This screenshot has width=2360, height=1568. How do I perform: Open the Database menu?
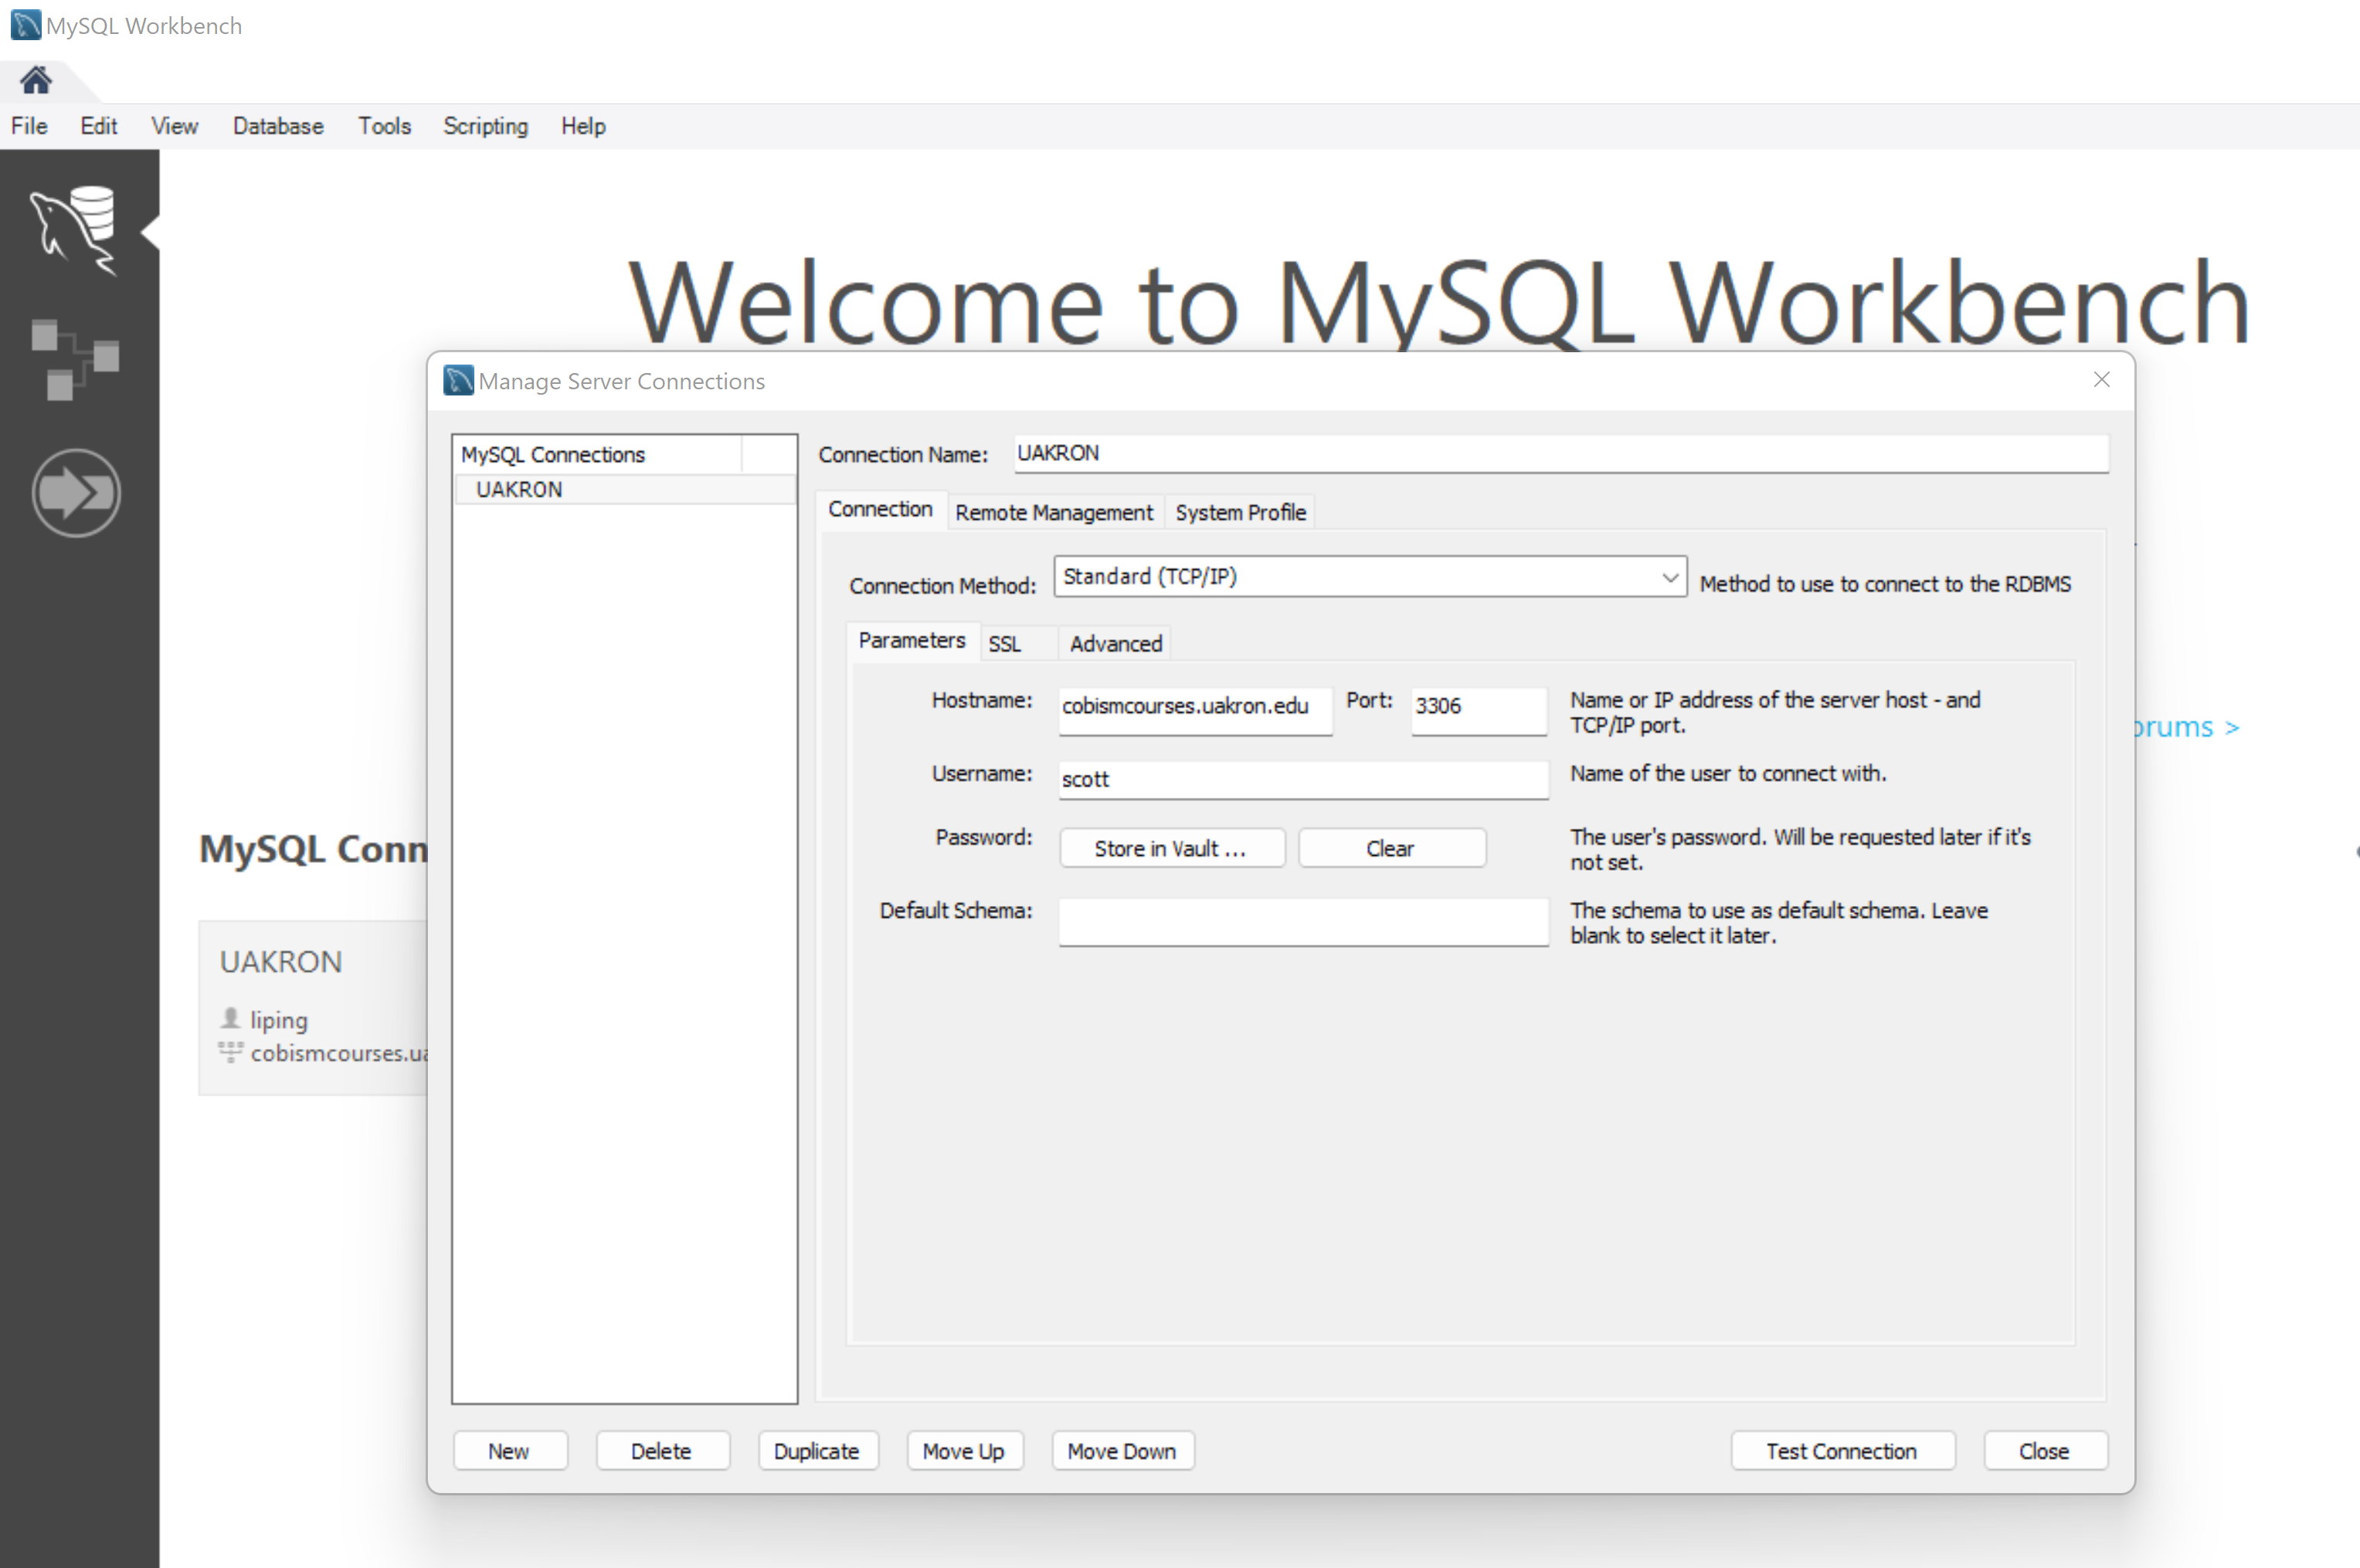click(278, 126)
